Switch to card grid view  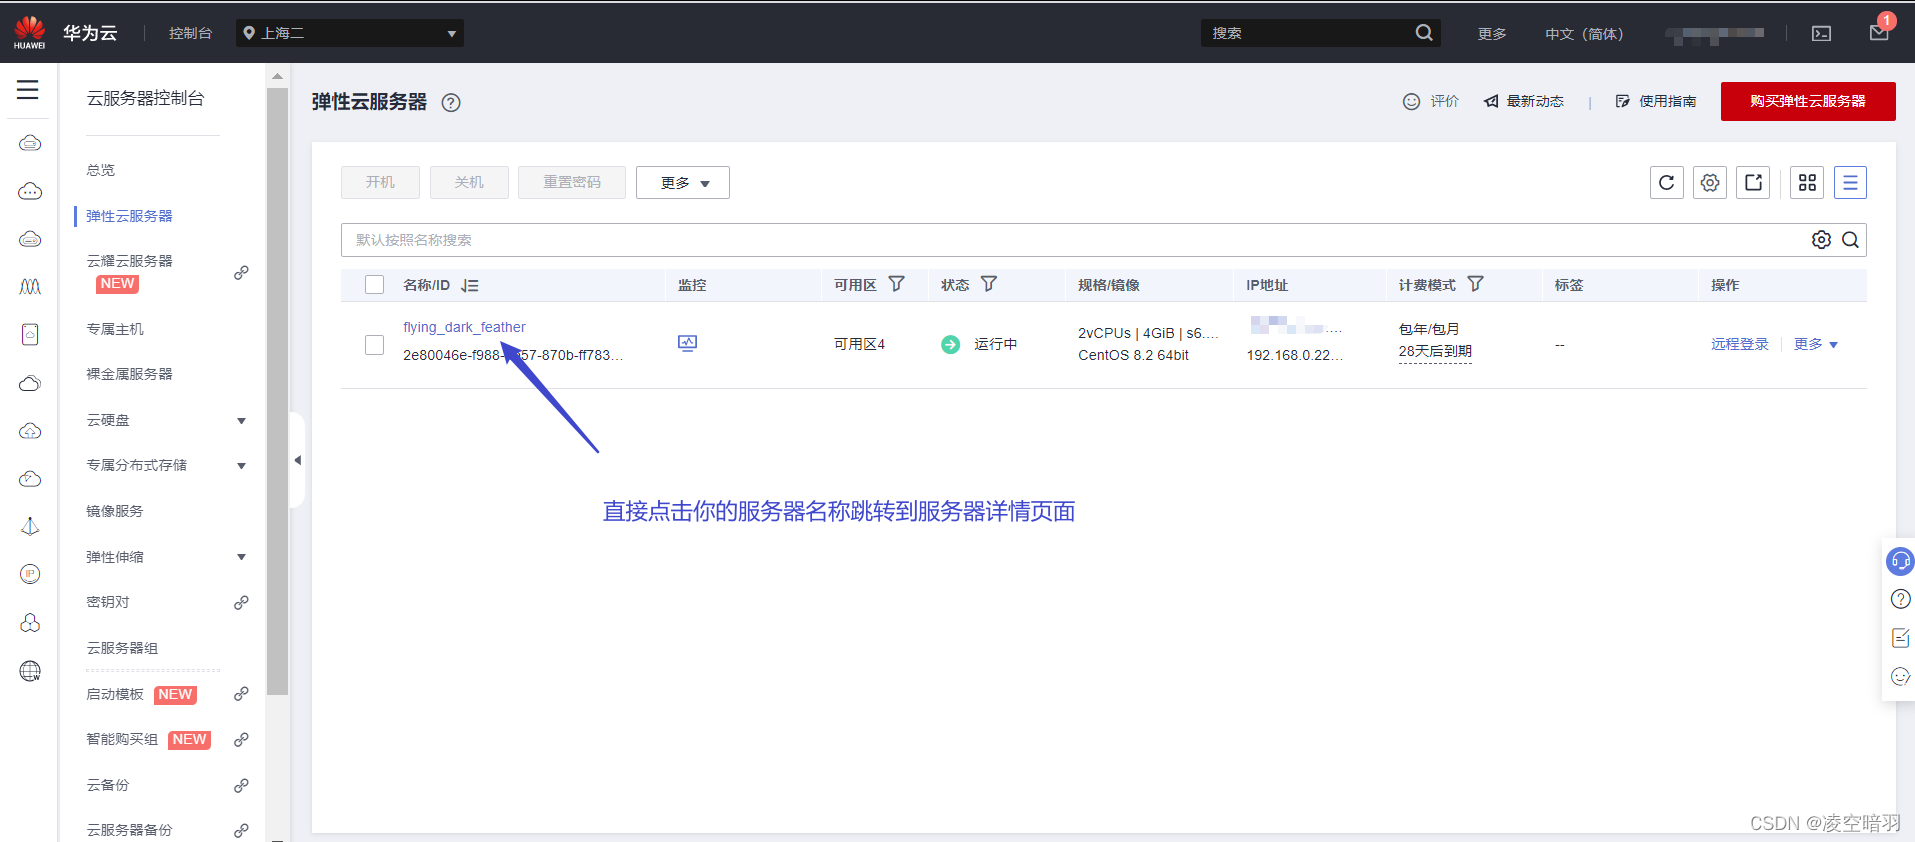[1807, 183]
